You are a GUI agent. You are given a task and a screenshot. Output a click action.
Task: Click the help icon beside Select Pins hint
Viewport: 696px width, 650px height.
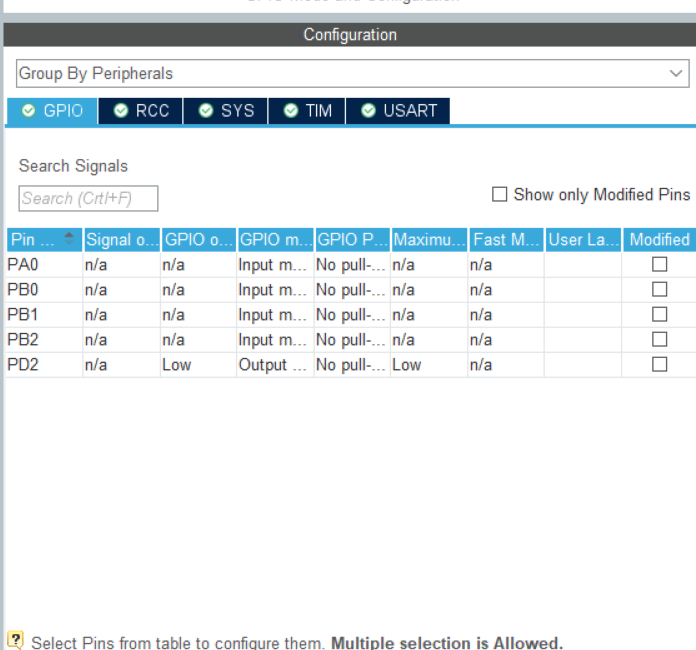coord(16,640)
